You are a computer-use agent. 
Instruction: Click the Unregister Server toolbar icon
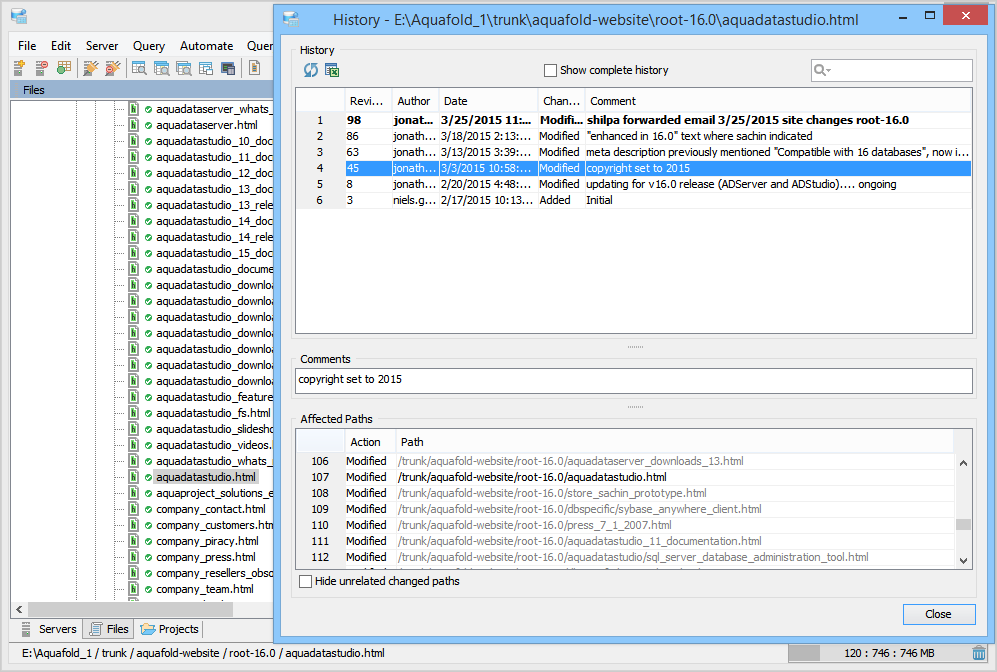tap(41, 68)
